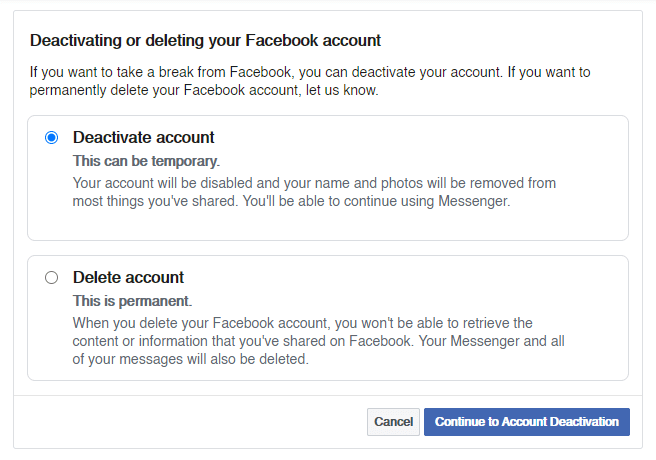
Task: Click blank right side of Delete option card
Action: click(x=598, y=318)
